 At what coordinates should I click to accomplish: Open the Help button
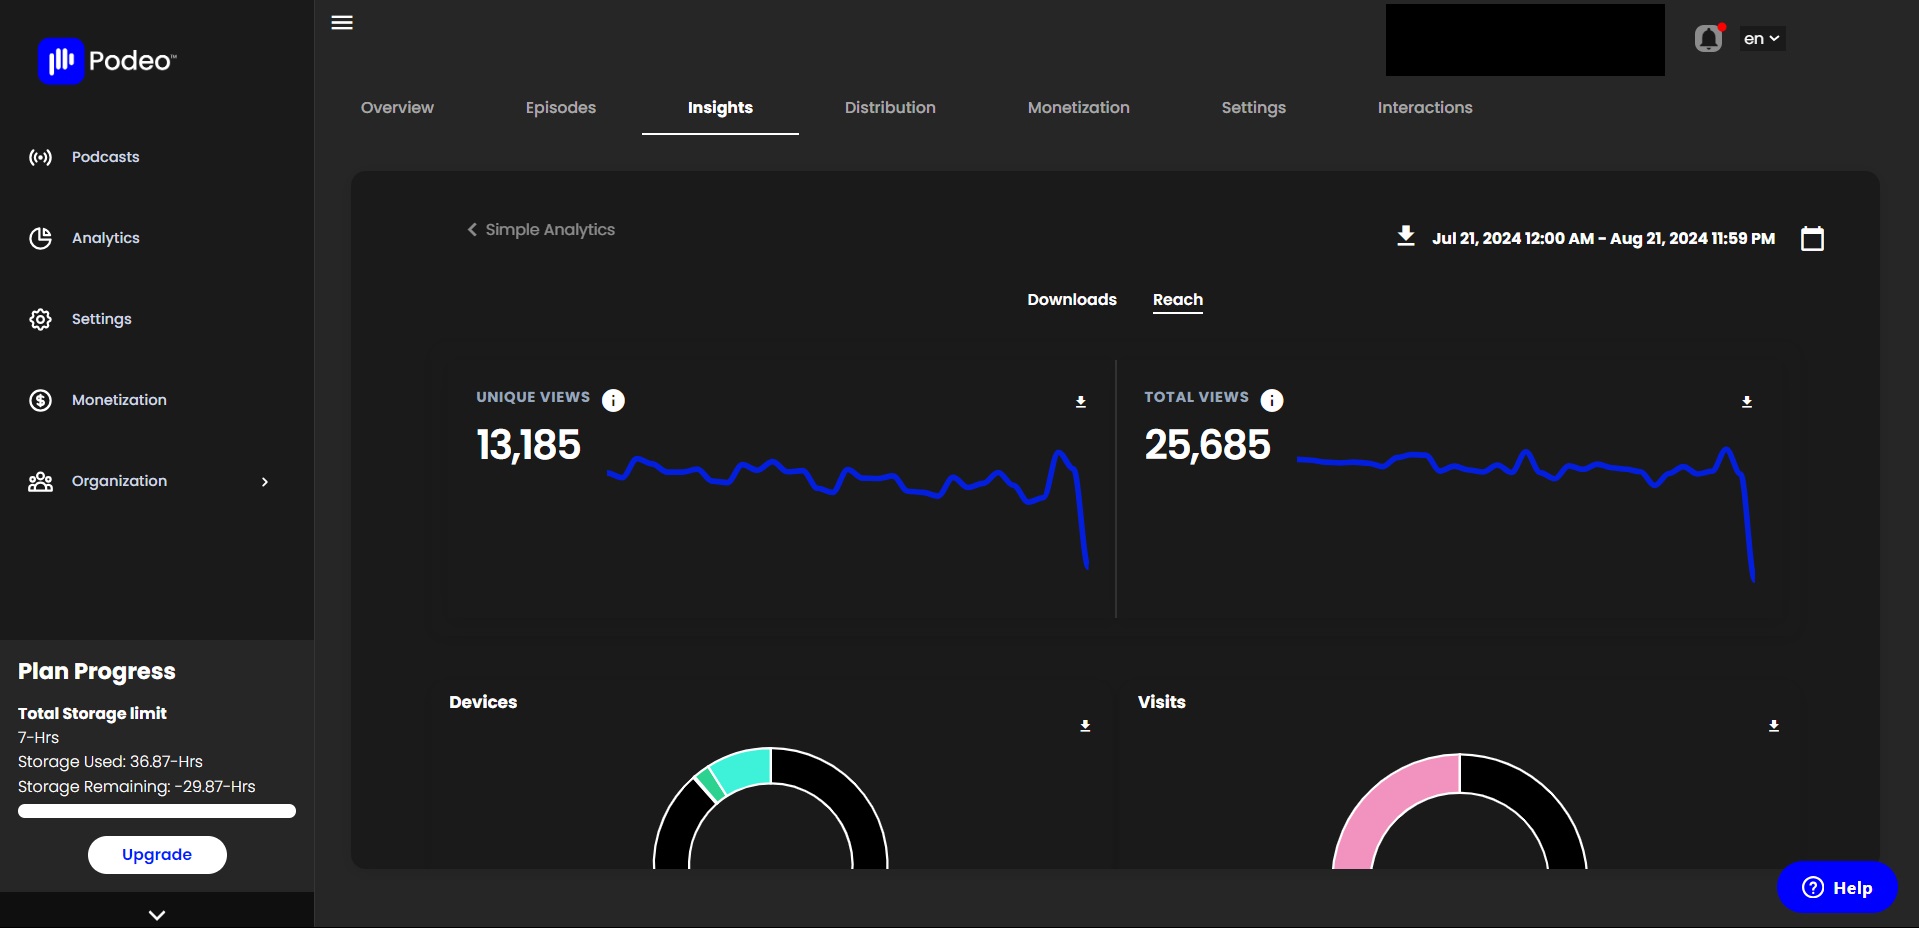coord(1837,887)
